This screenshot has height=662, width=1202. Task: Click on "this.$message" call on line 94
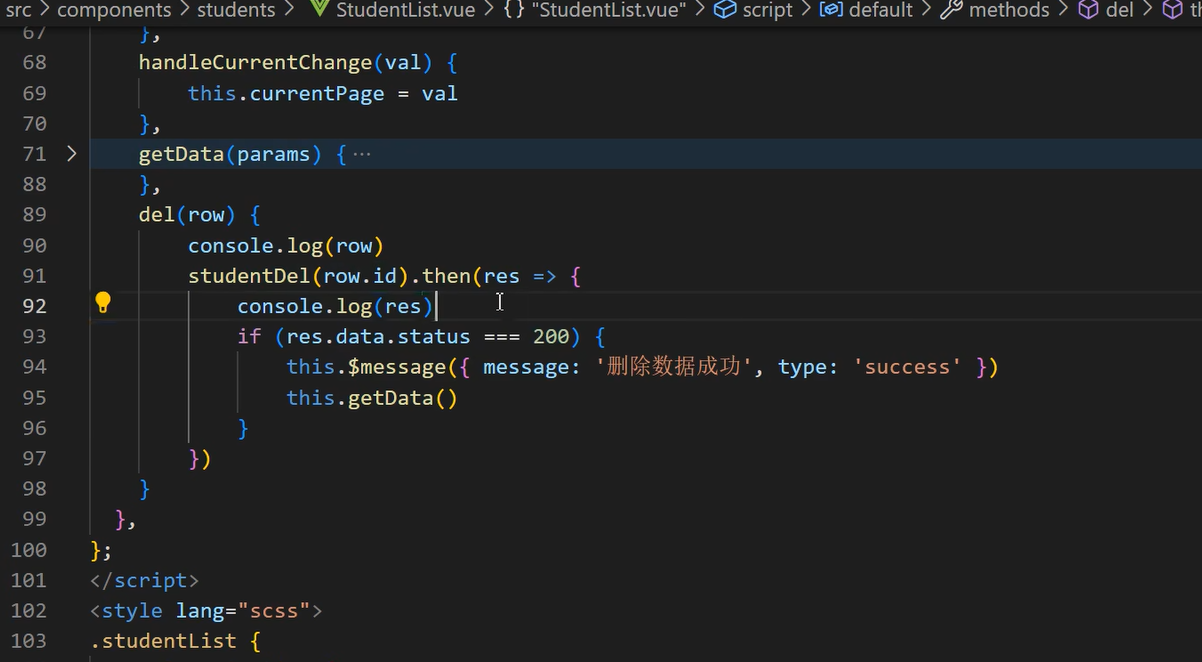[365, 367]
